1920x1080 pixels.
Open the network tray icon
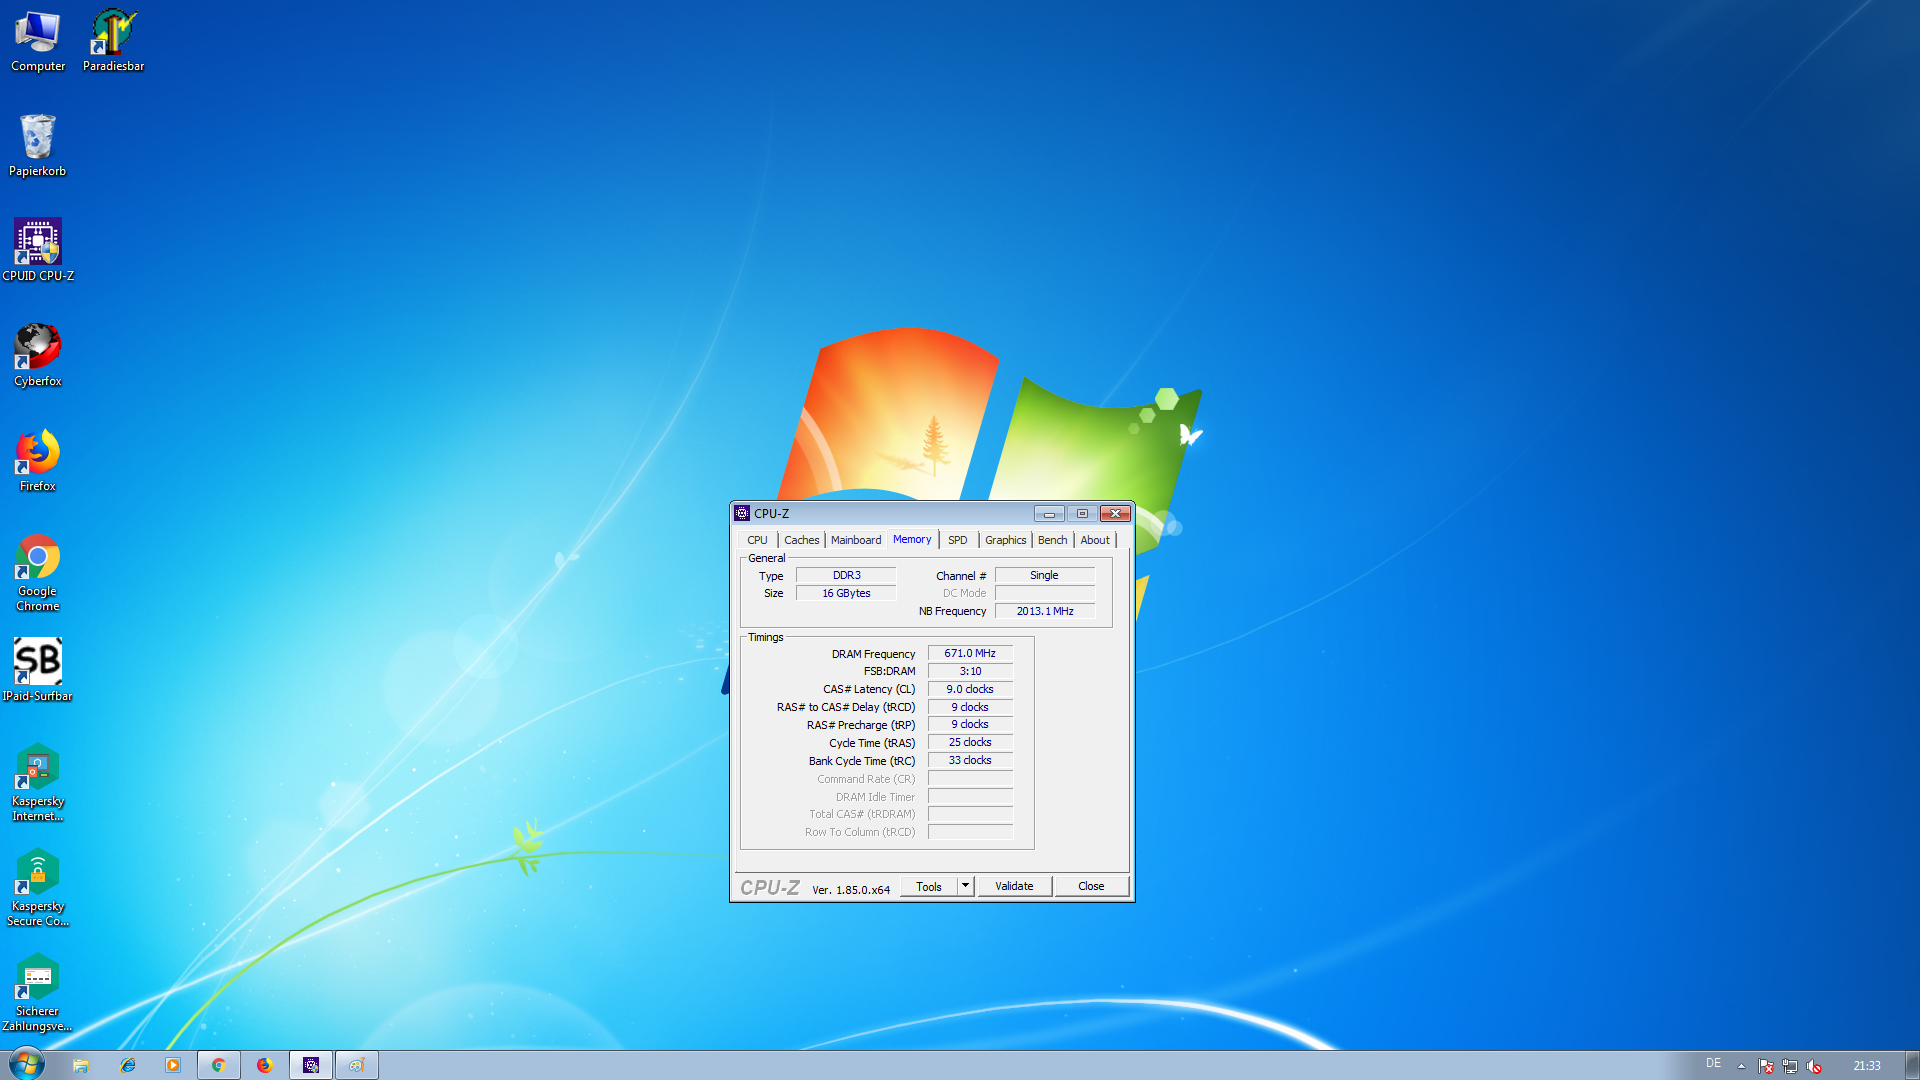pyautogui.click(x=1790, y=1066)
